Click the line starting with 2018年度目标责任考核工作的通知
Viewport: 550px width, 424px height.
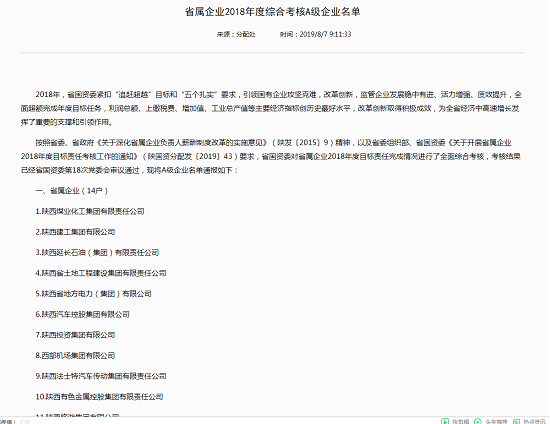[x=270, y=156]
